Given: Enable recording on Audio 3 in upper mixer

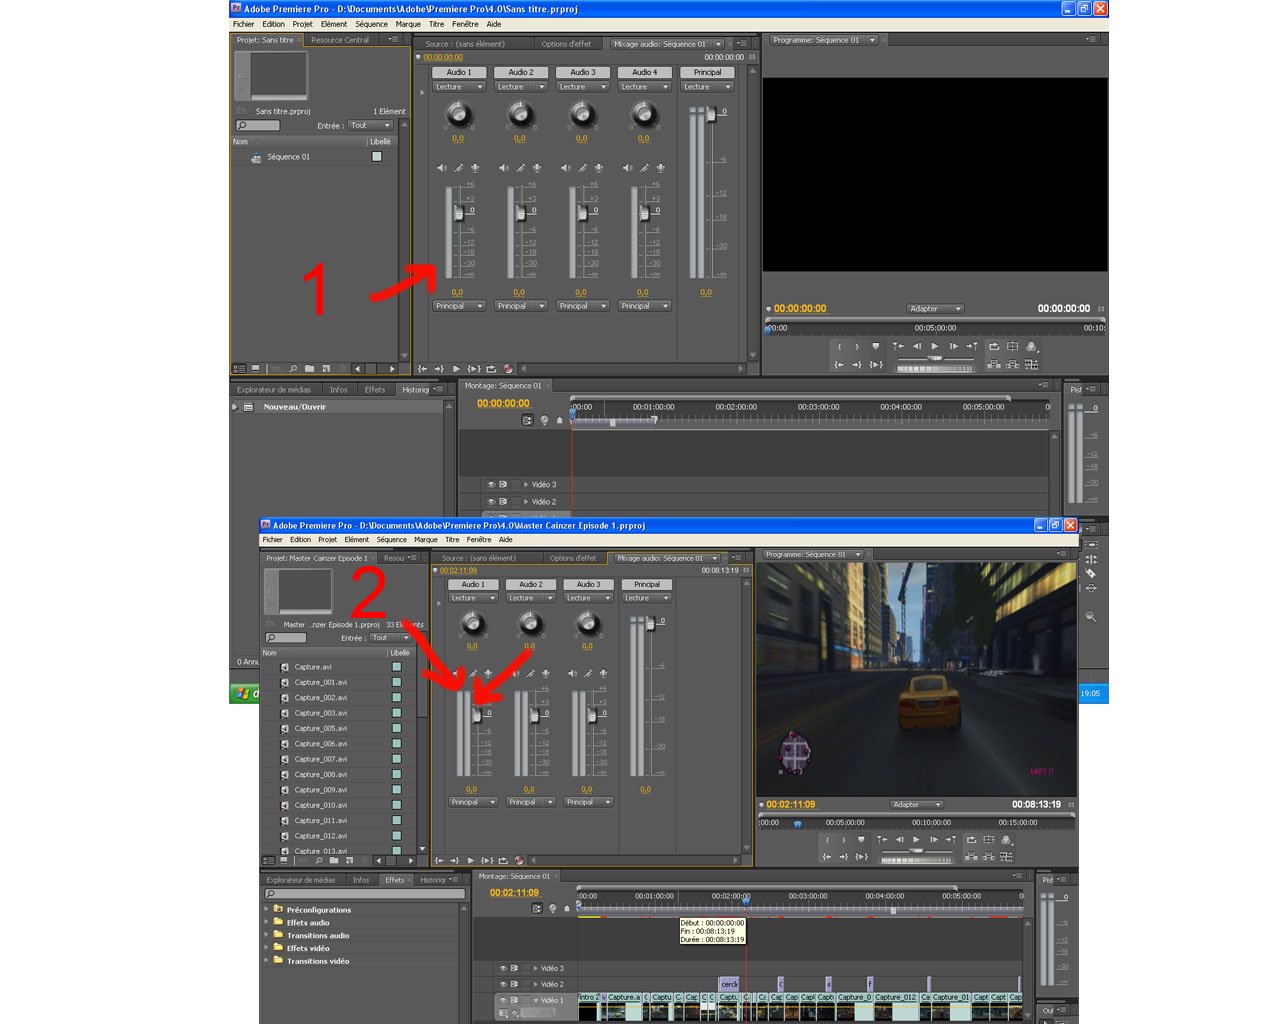Looking at the screenshot, I should 599,168.
